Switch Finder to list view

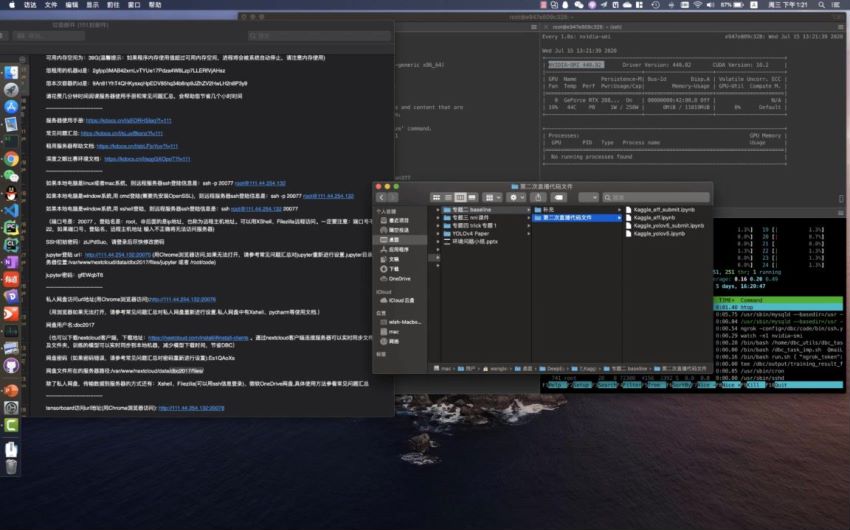click(x=448, y=197)
